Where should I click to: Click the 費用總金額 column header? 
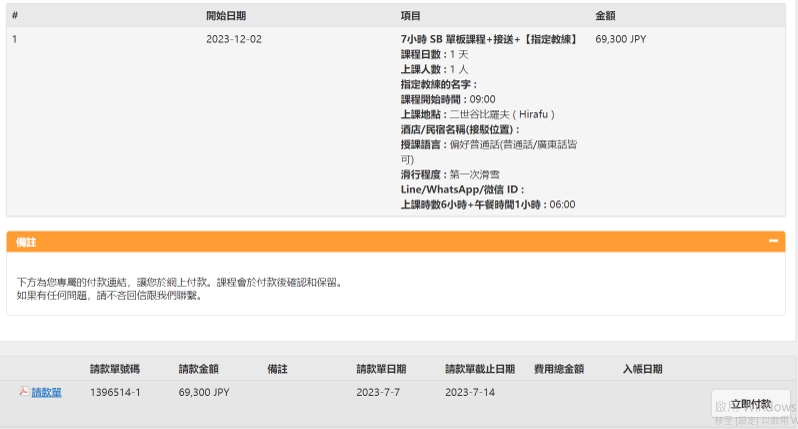pos(559,369)
